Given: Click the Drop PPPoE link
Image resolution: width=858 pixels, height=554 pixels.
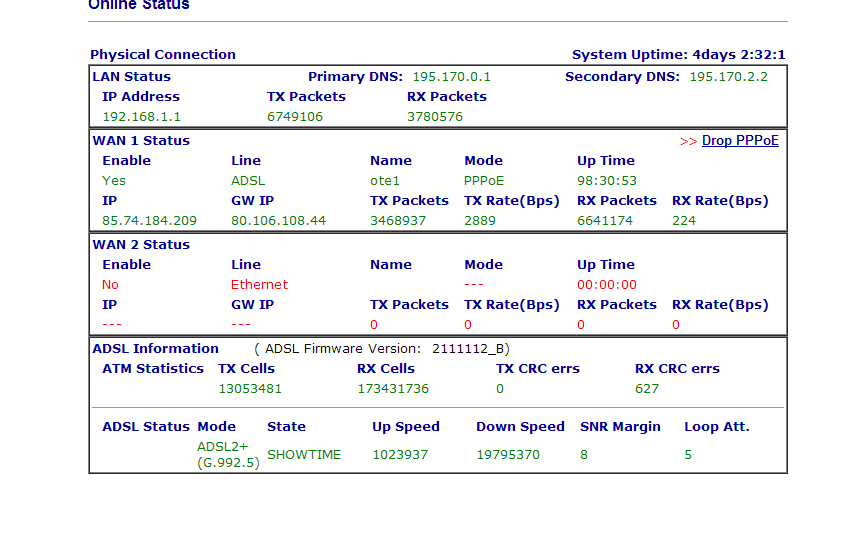Looking at the screenshot, I should coord(740,141).
